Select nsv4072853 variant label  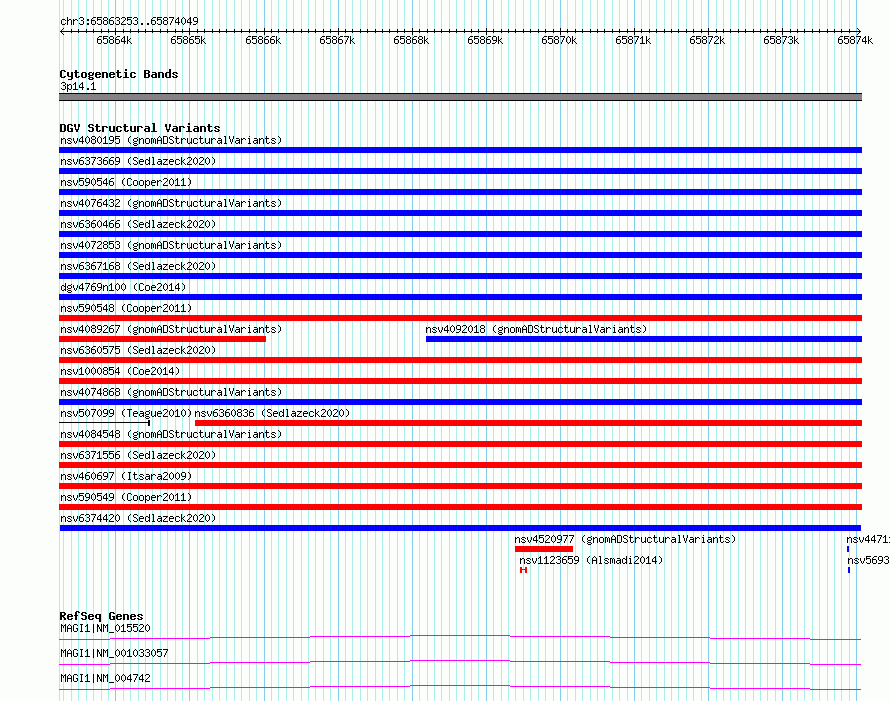tap(171, 245)
